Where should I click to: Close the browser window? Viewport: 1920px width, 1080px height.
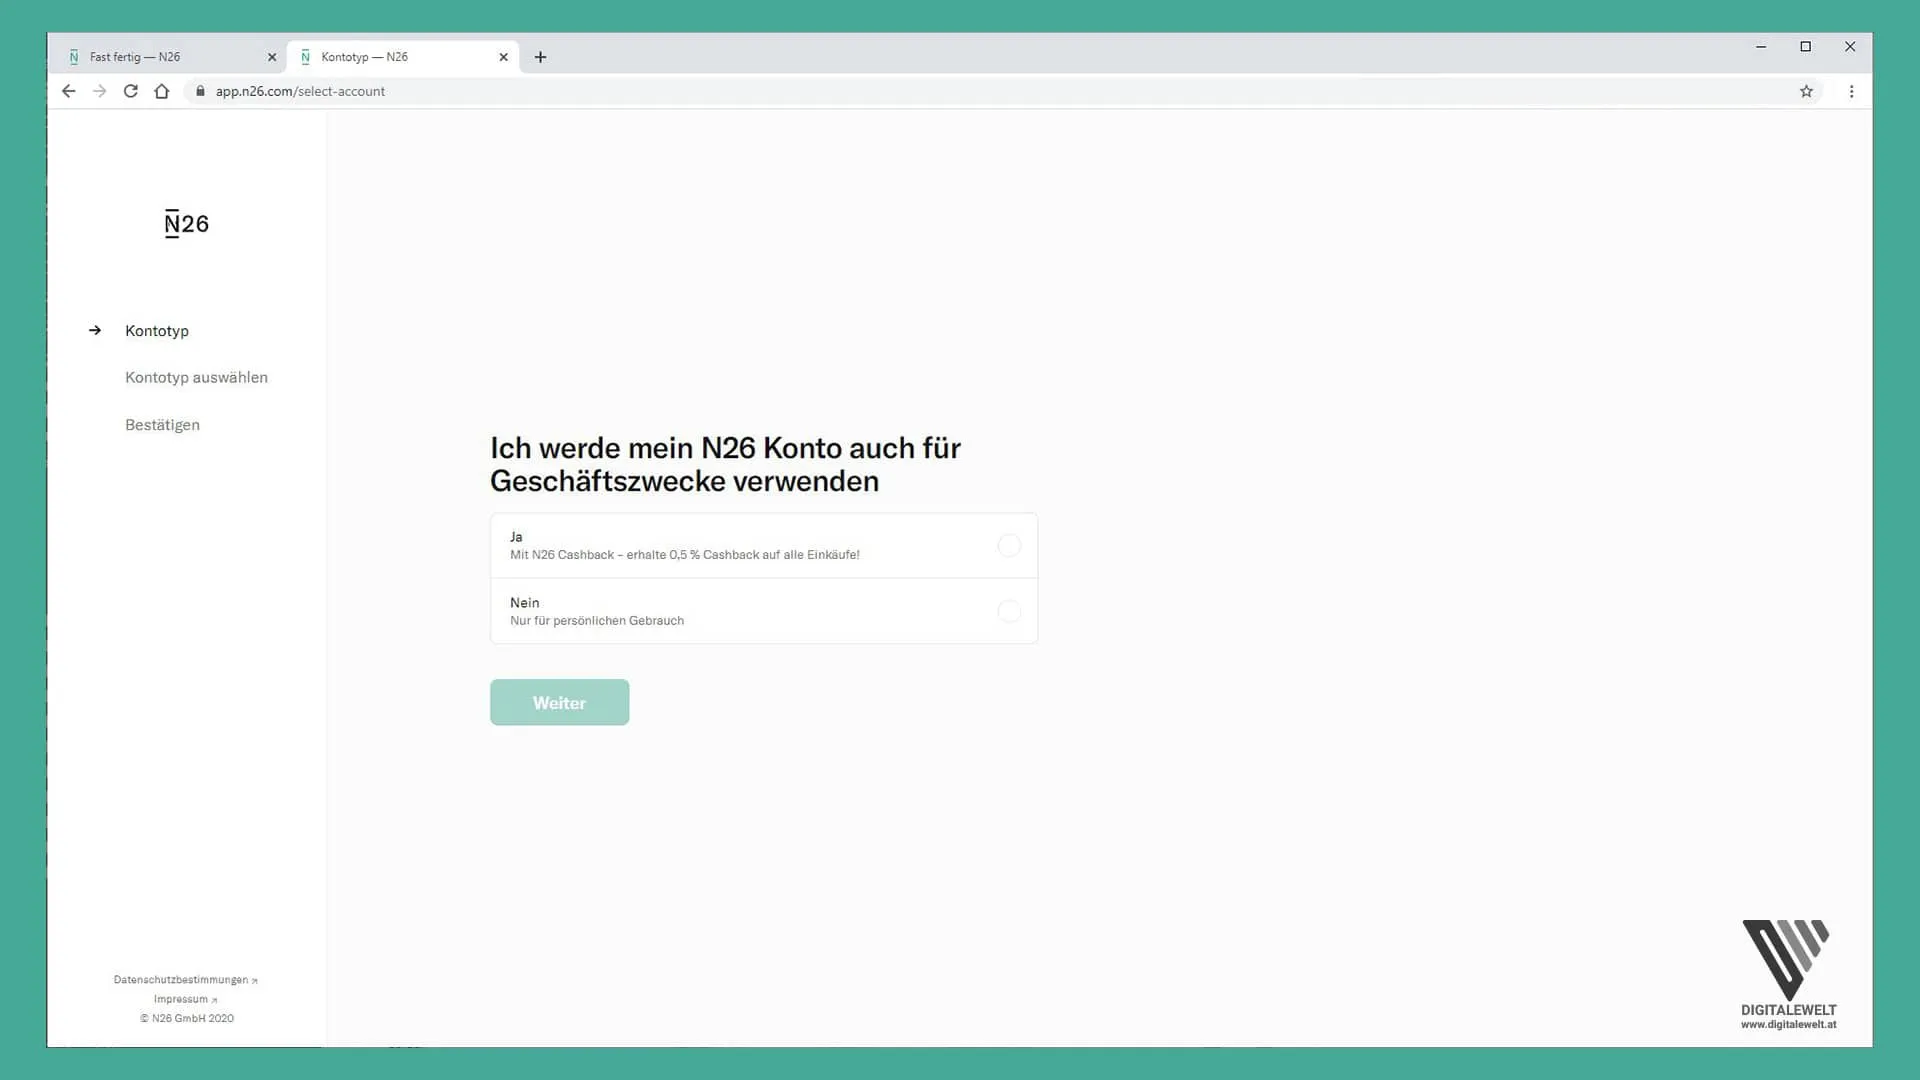pos(1850,46)
